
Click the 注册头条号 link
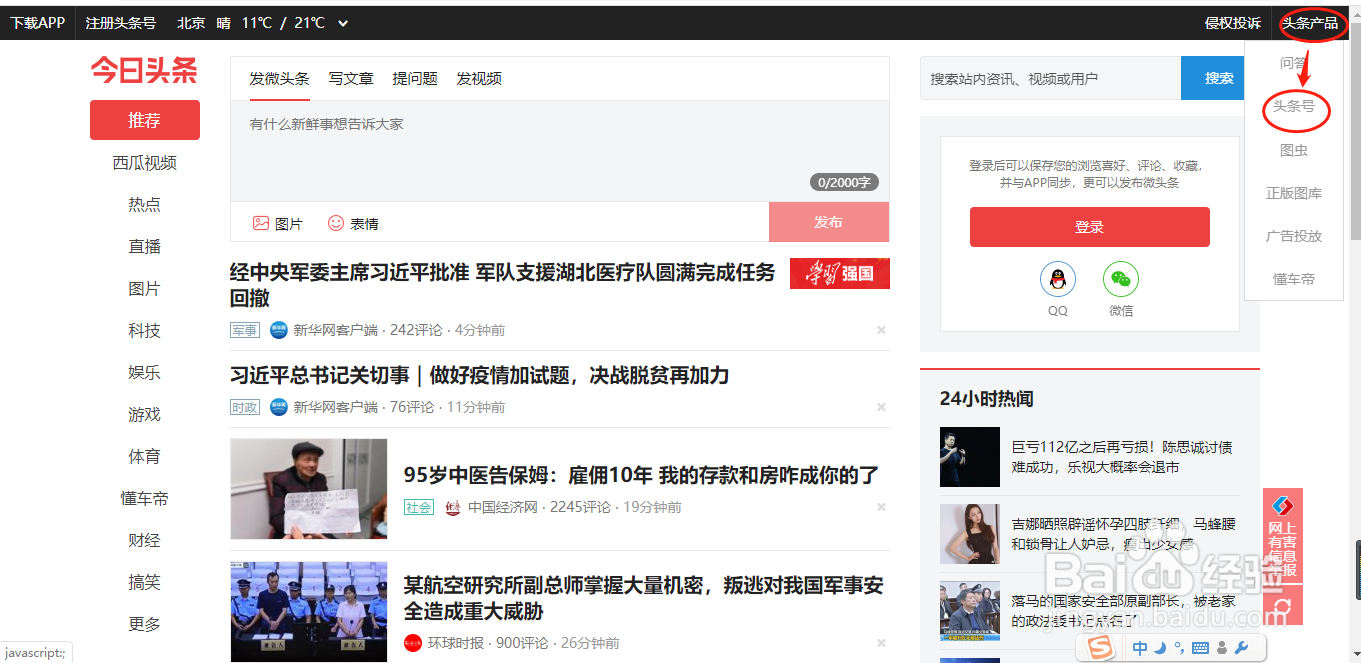121,23
